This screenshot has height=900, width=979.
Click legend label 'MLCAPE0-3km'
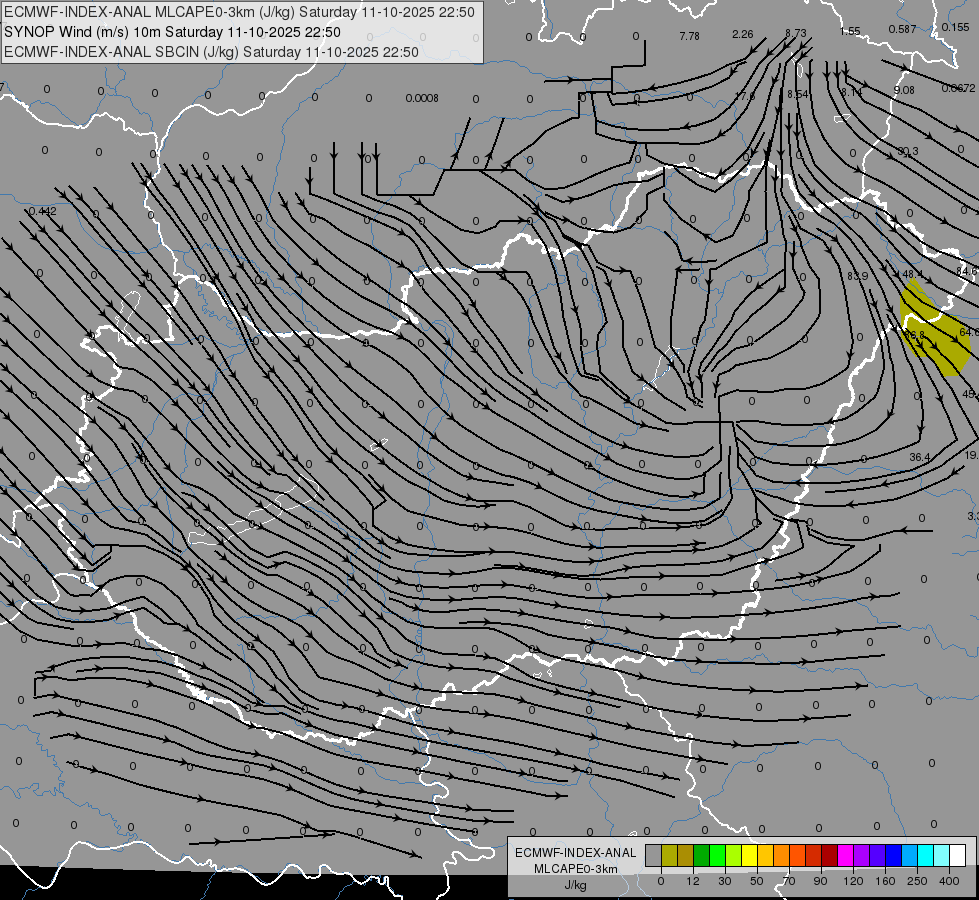coord(575,869)
